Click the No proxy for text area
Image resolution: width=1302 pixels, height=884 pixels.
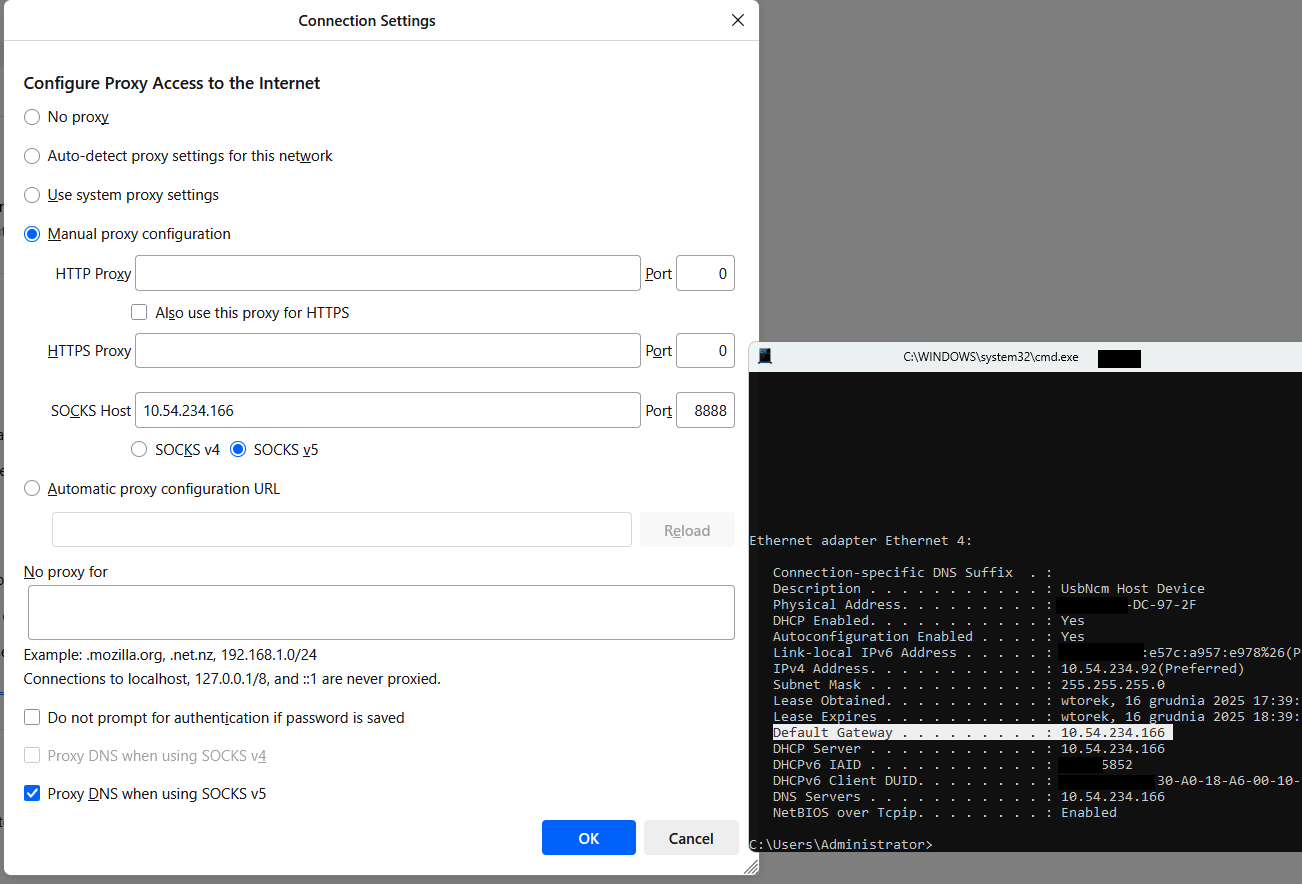[x=381, y=613]
